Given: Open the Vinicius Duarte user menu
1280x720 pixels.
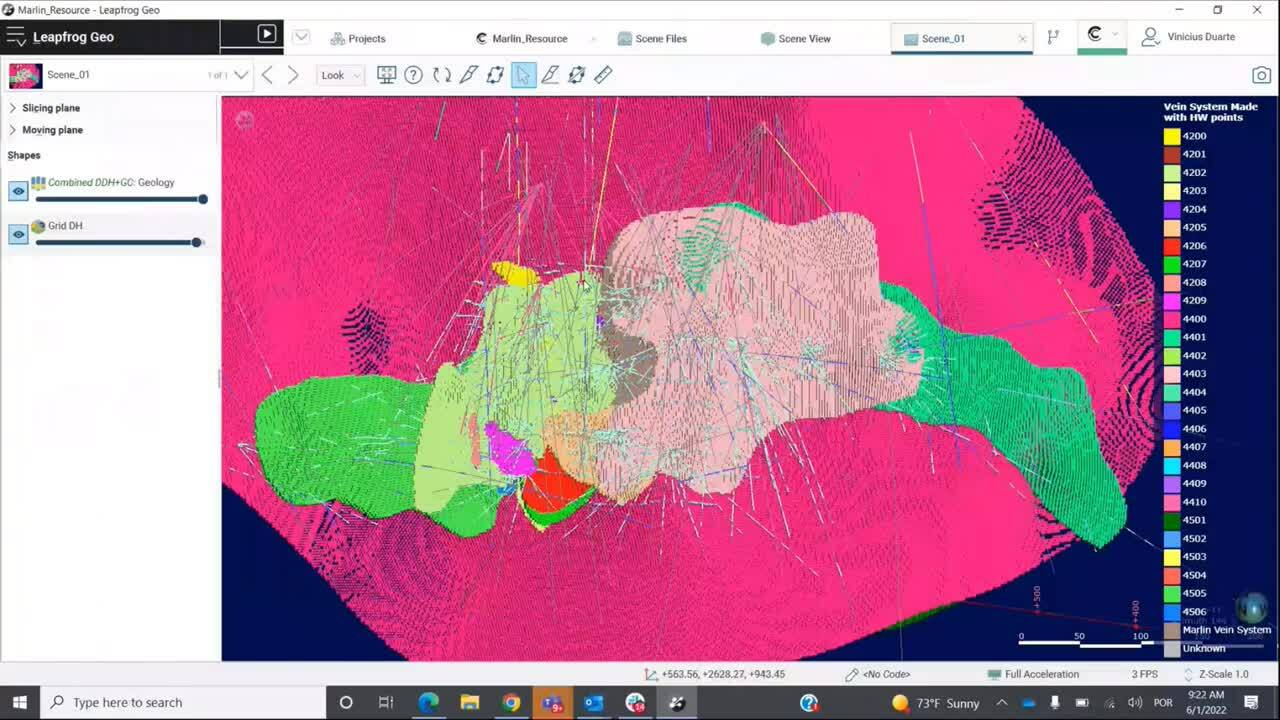Looking at the screenshot, I should click(x=1189, y=37).
